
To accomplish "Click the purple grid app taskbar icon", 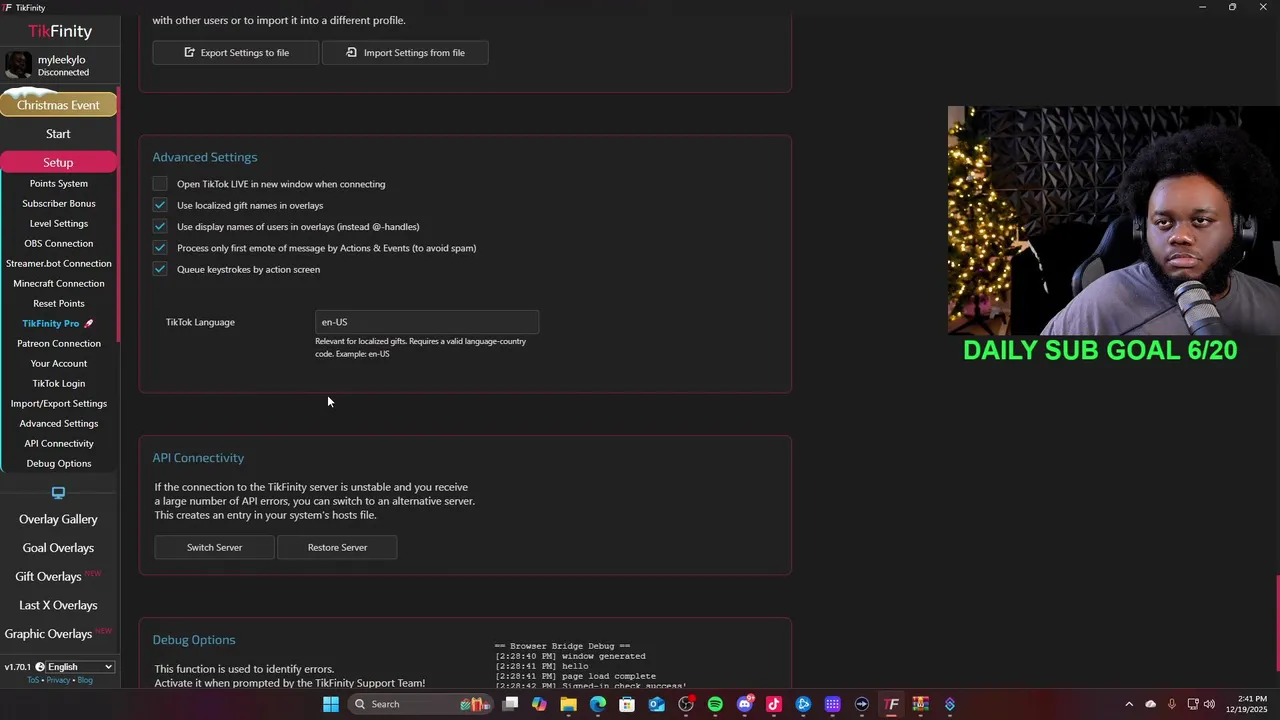I will point(832,704).
